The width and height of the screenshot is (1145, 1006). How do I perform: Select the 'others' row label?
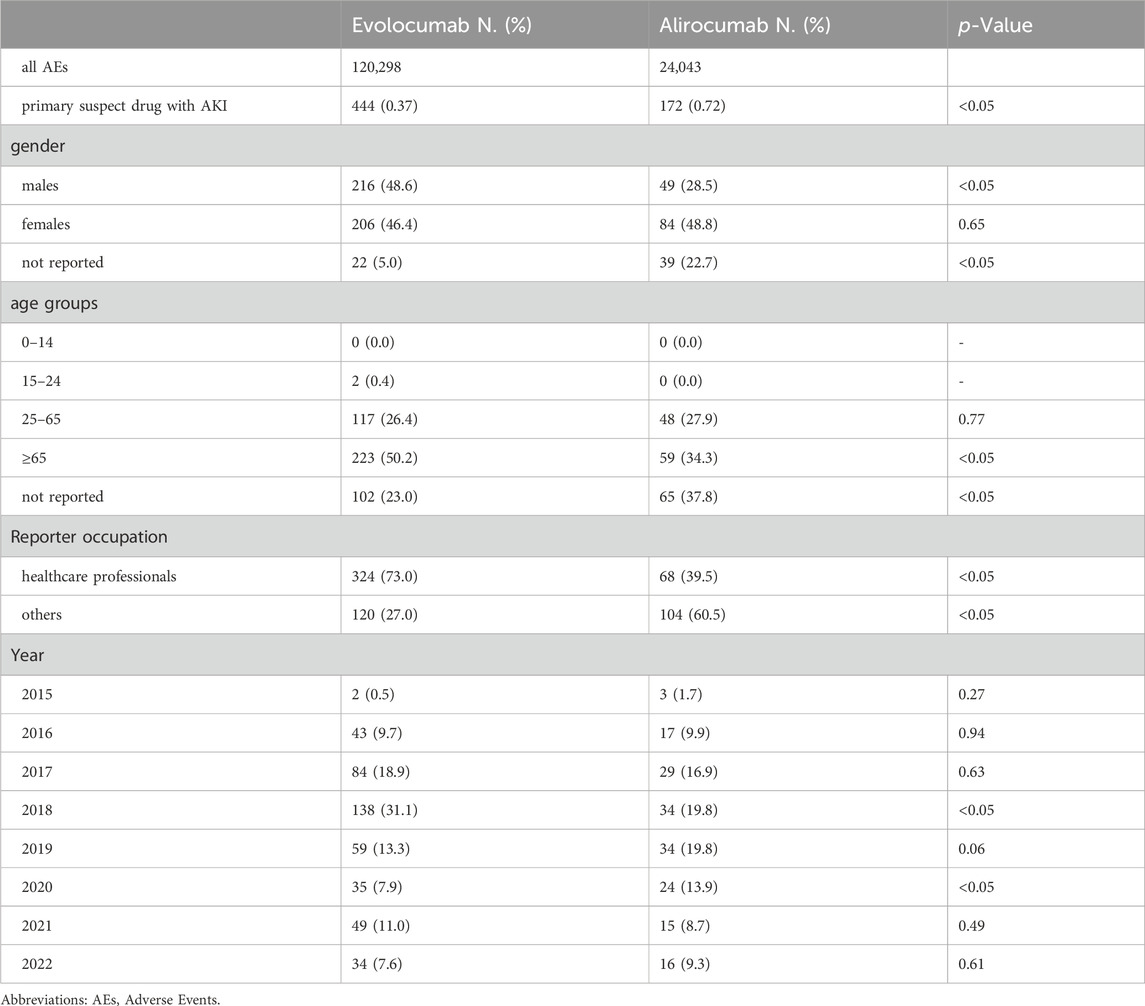(x=42, y=615)
